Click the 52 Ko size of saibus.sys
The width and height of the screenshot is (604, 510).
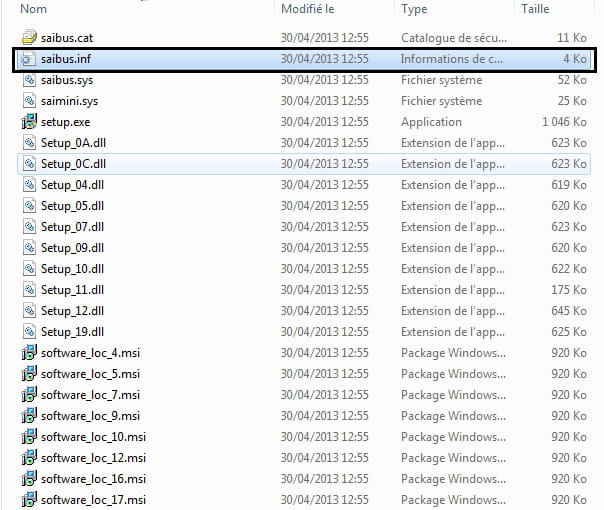(x=572, y=80)
